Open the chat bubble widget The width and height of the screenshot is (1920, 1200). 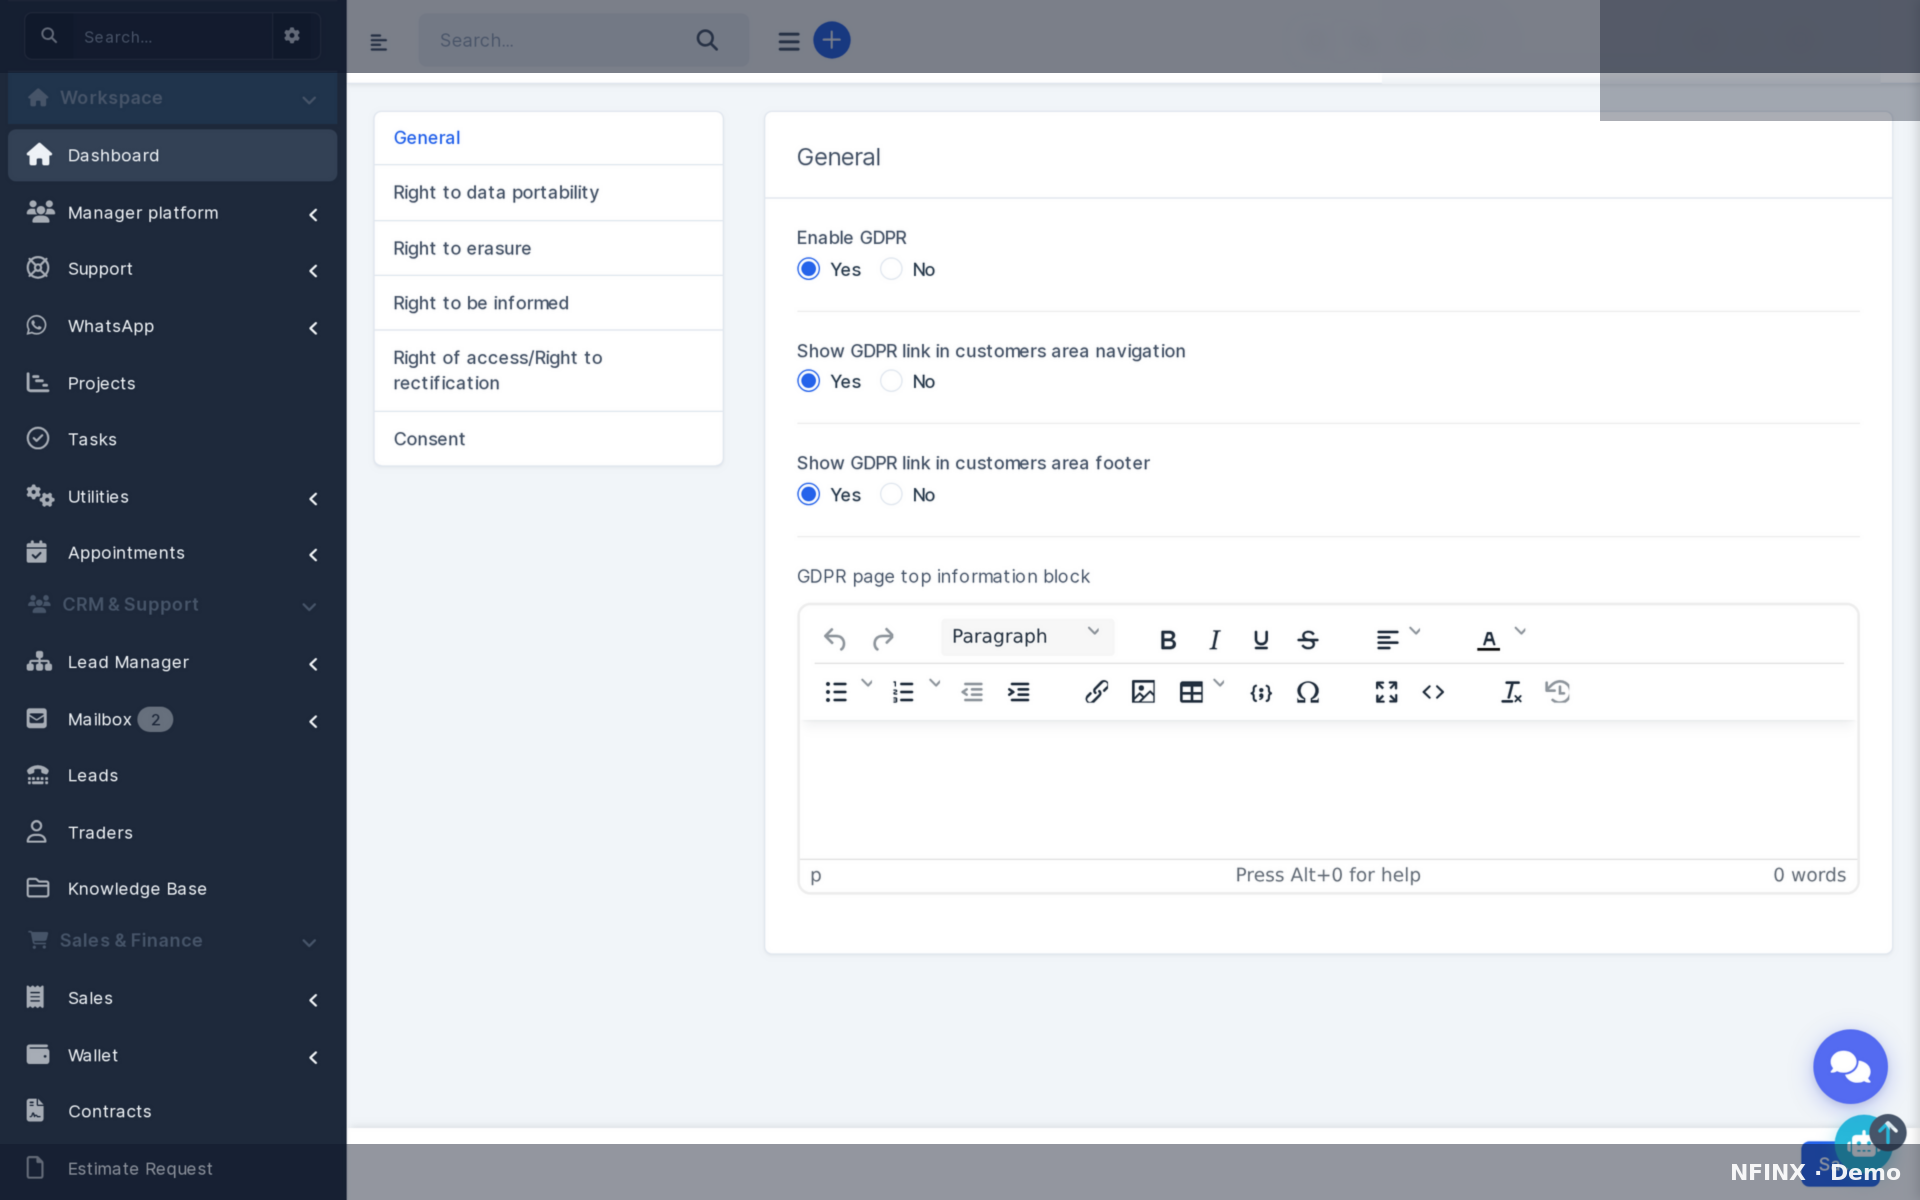1850,1067
